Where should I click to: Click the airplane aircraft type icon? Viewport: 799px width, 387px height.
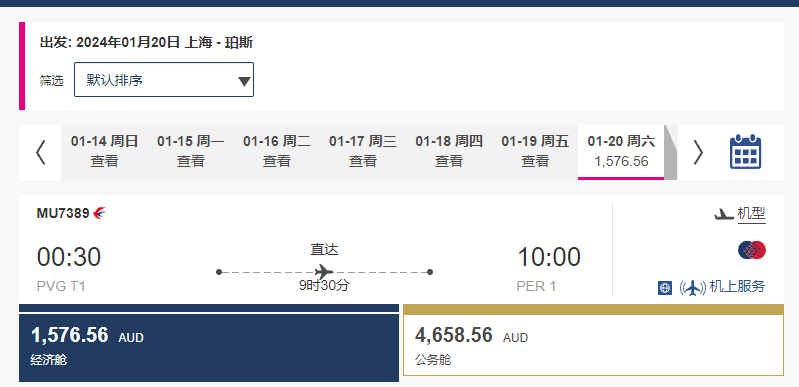[724, 215]
